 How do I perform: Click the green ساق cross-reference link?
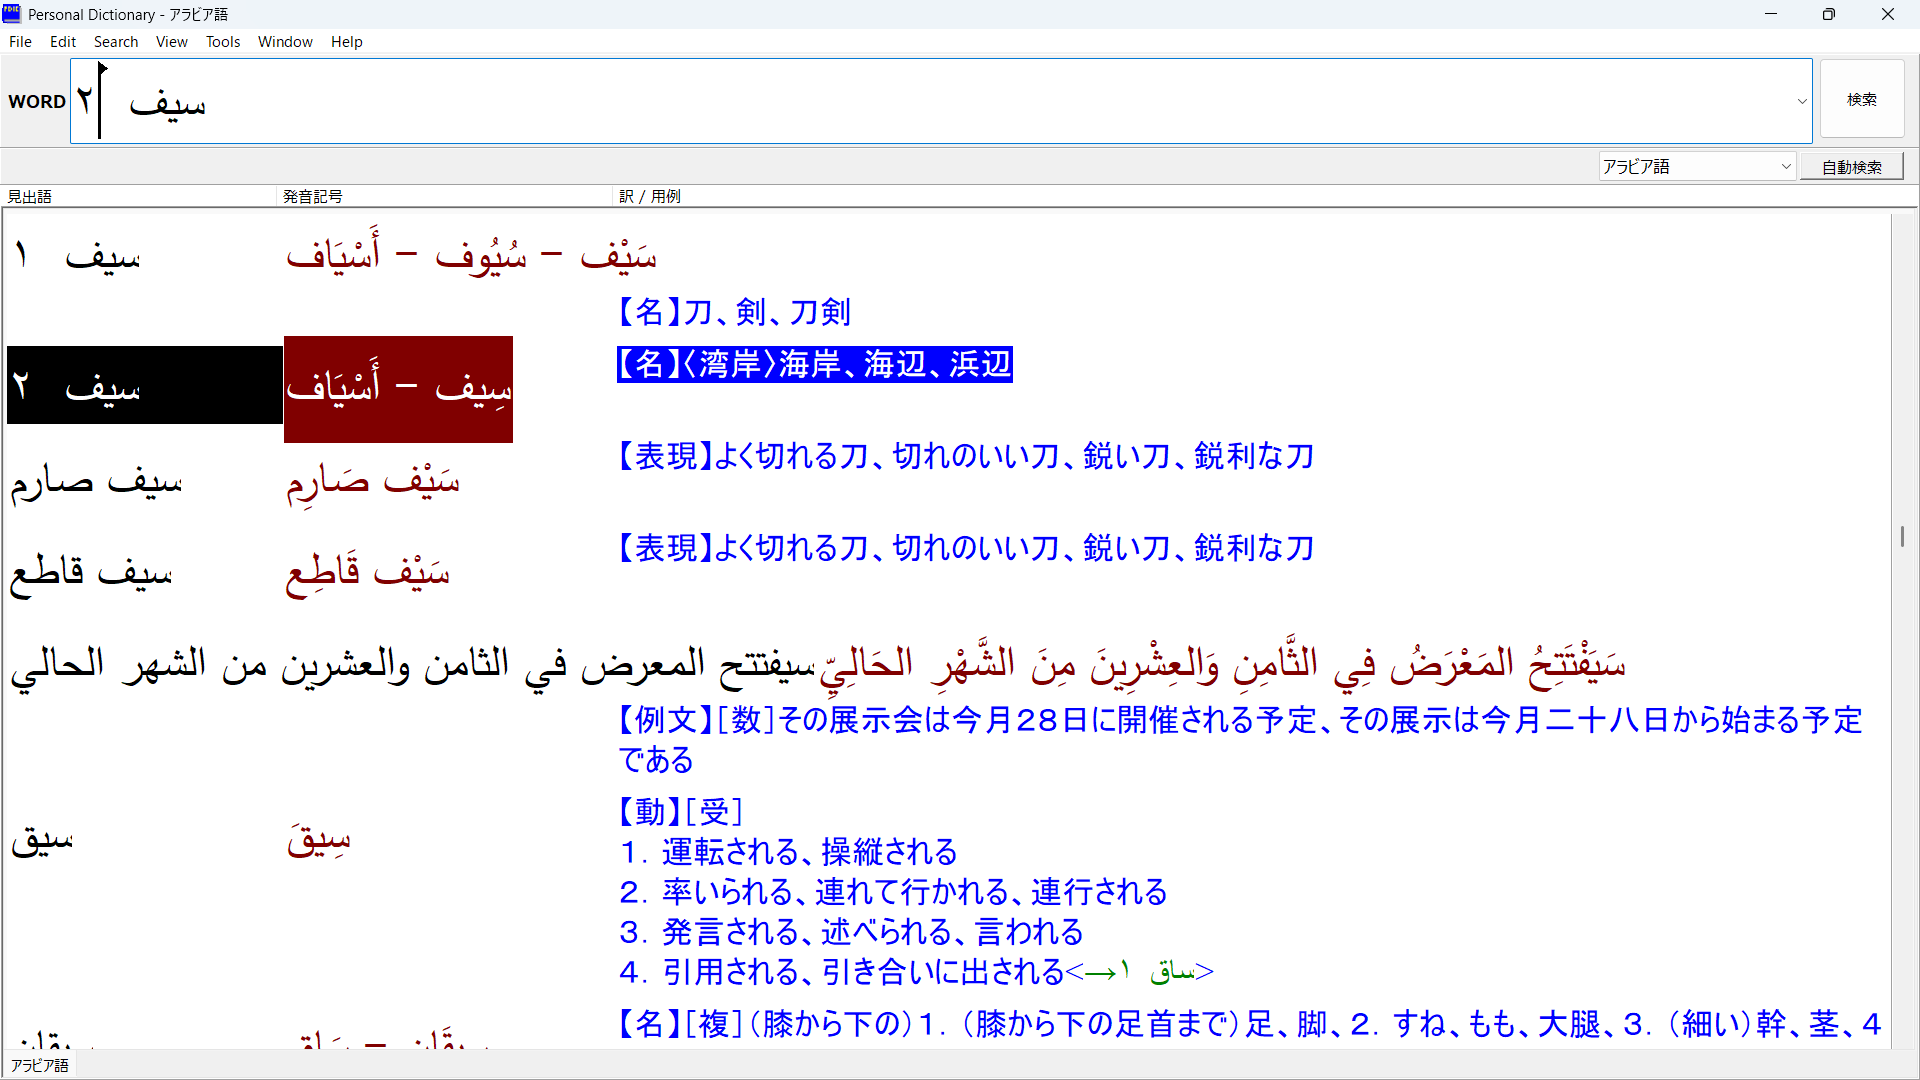pyautogui.click(x=1172, y=971)
